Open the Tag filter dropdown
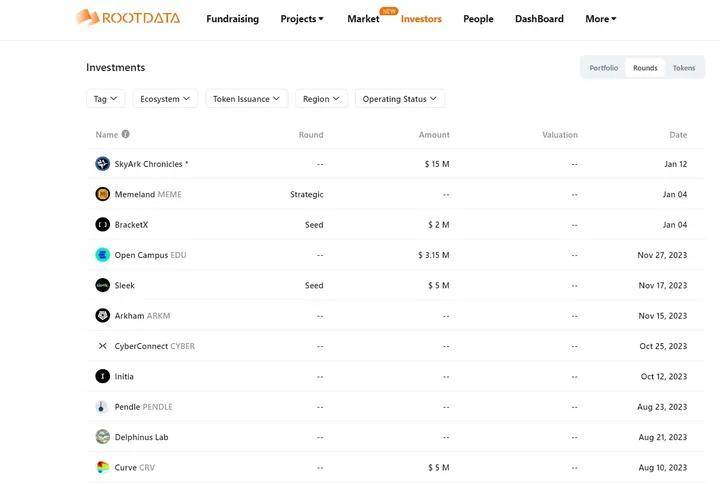720x484 pixels. point(106,99)
